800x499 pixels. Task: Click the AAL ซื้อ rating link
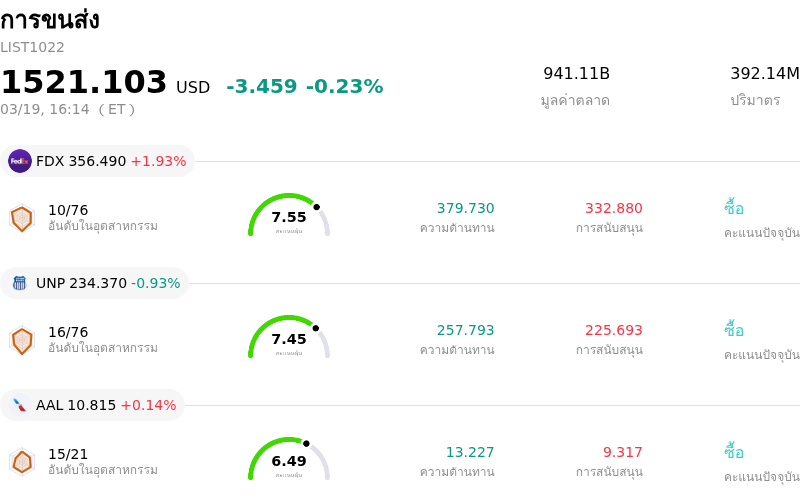coord(734,452)
